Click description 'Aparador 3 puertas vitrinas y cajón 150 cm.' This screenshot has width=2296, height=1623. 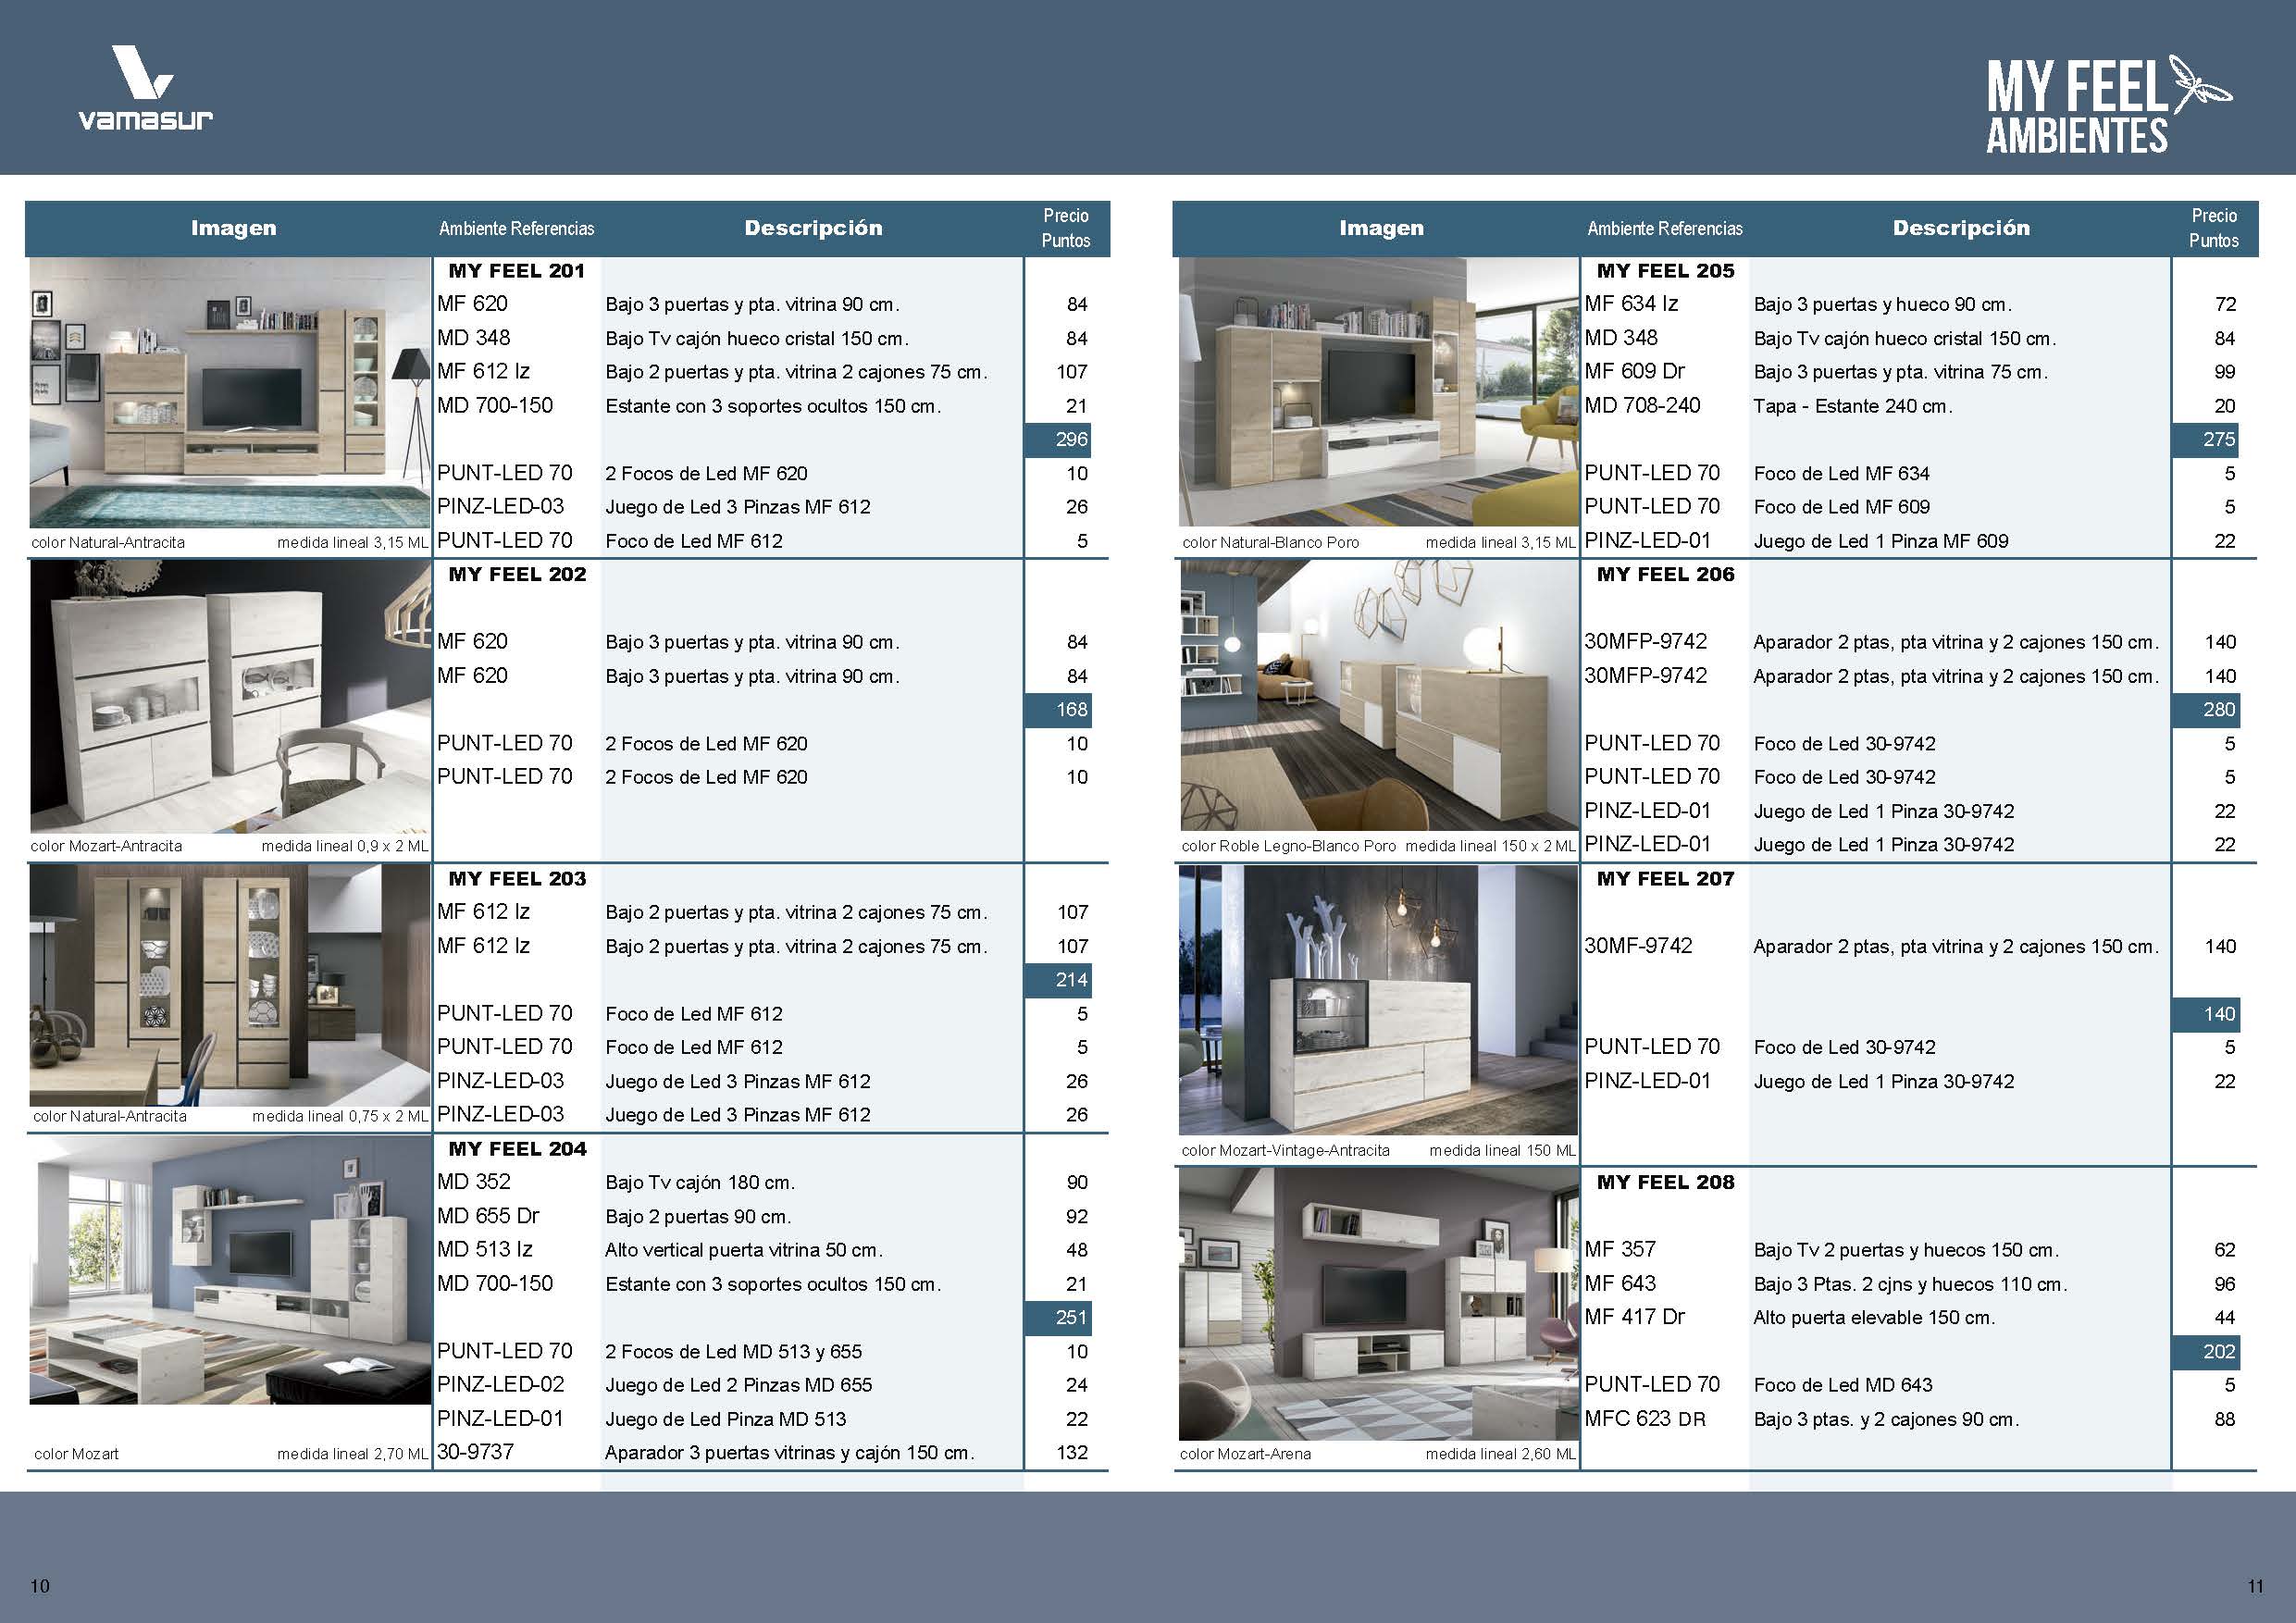point(790,1453)
